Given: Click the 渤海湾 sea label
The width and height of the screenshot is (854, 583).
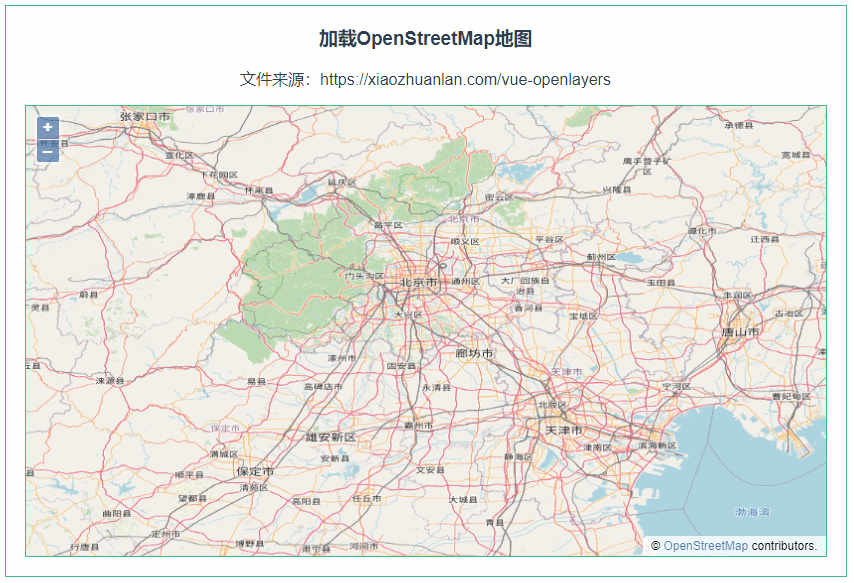Looking at the screenshot, I should coord(752,512).
